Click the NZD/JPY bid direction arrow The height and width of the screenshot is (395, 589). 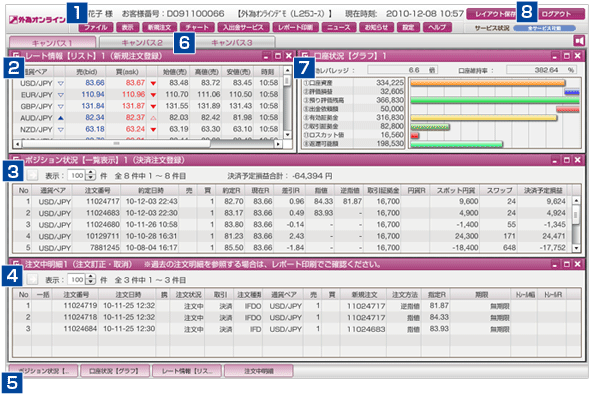(60, 130)
